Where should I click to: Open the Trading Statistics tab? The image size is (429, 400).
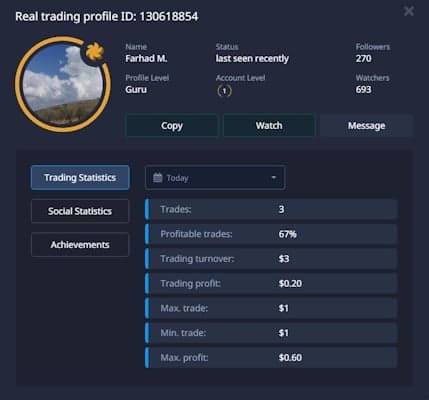[x=80, y=178]
